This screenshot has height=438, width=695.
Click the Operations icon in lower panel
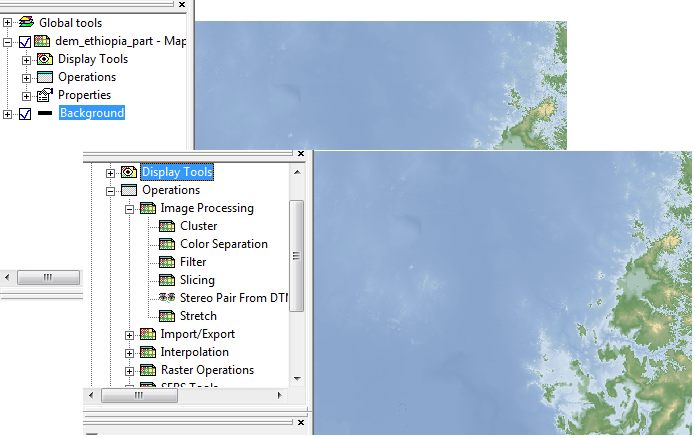[129, 190]
